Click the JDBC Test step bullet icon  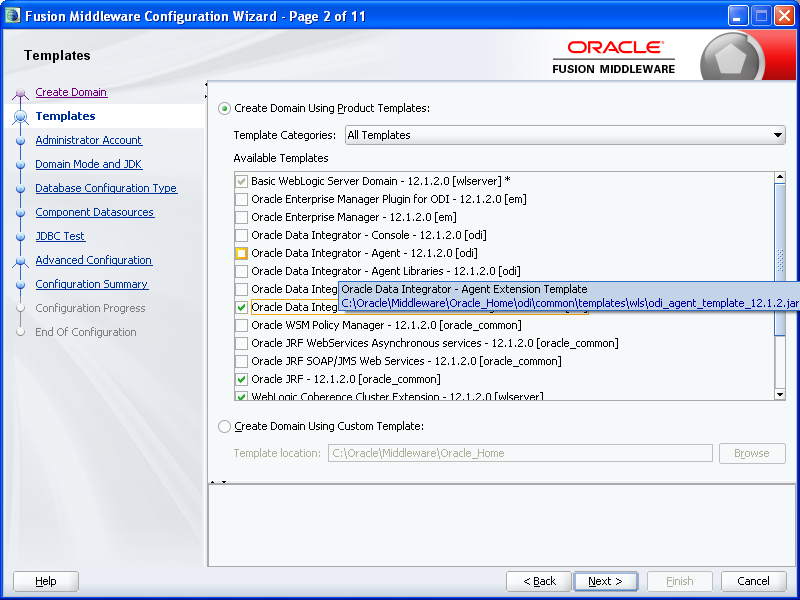pyautogui.click(x=20, y=237)
